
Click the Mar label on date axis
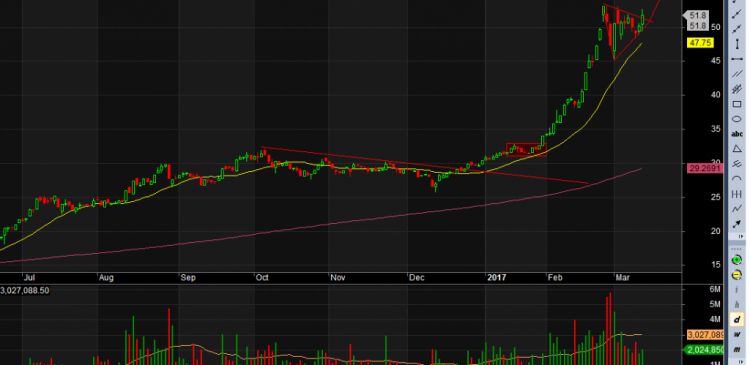coord(623,277)
